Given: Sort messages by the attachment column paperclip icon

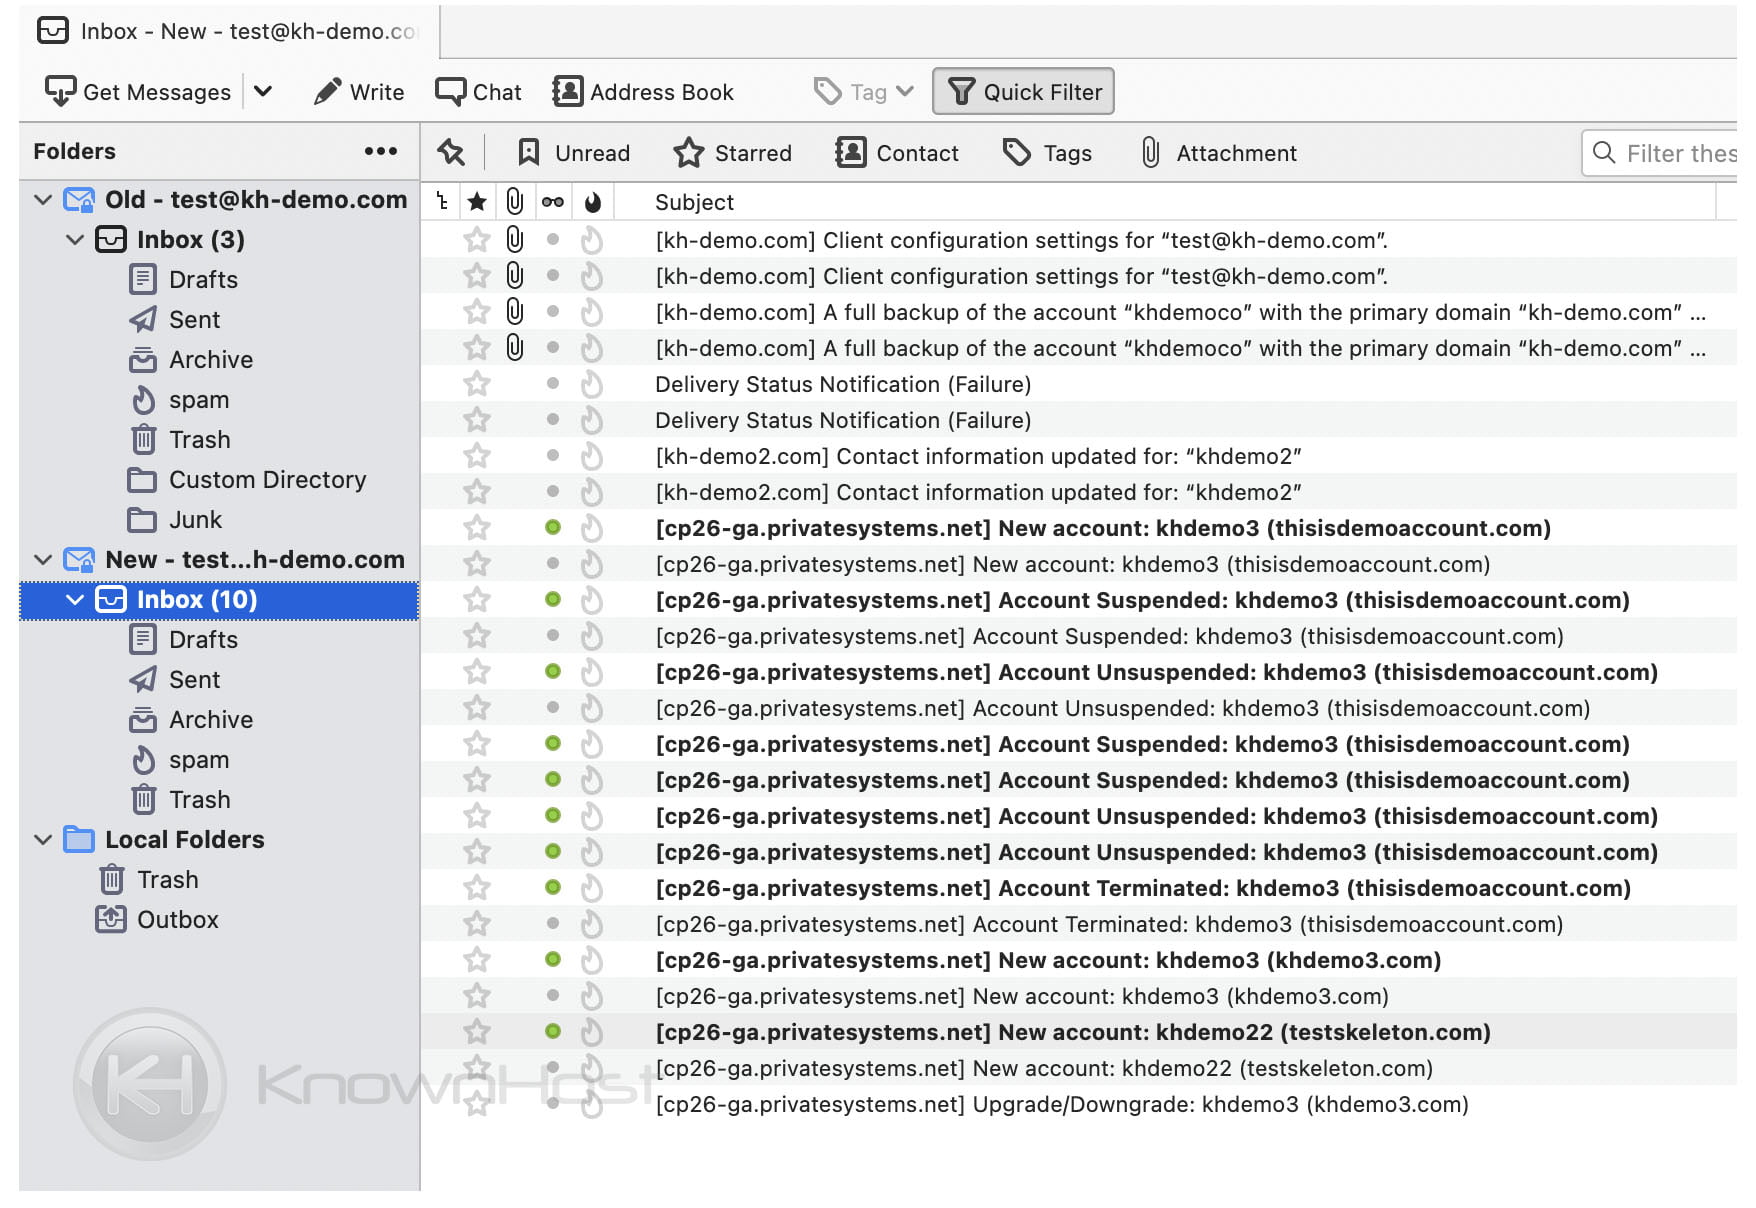Looking at the screenshot, I should pyautogui.click(x=515, y=201).
